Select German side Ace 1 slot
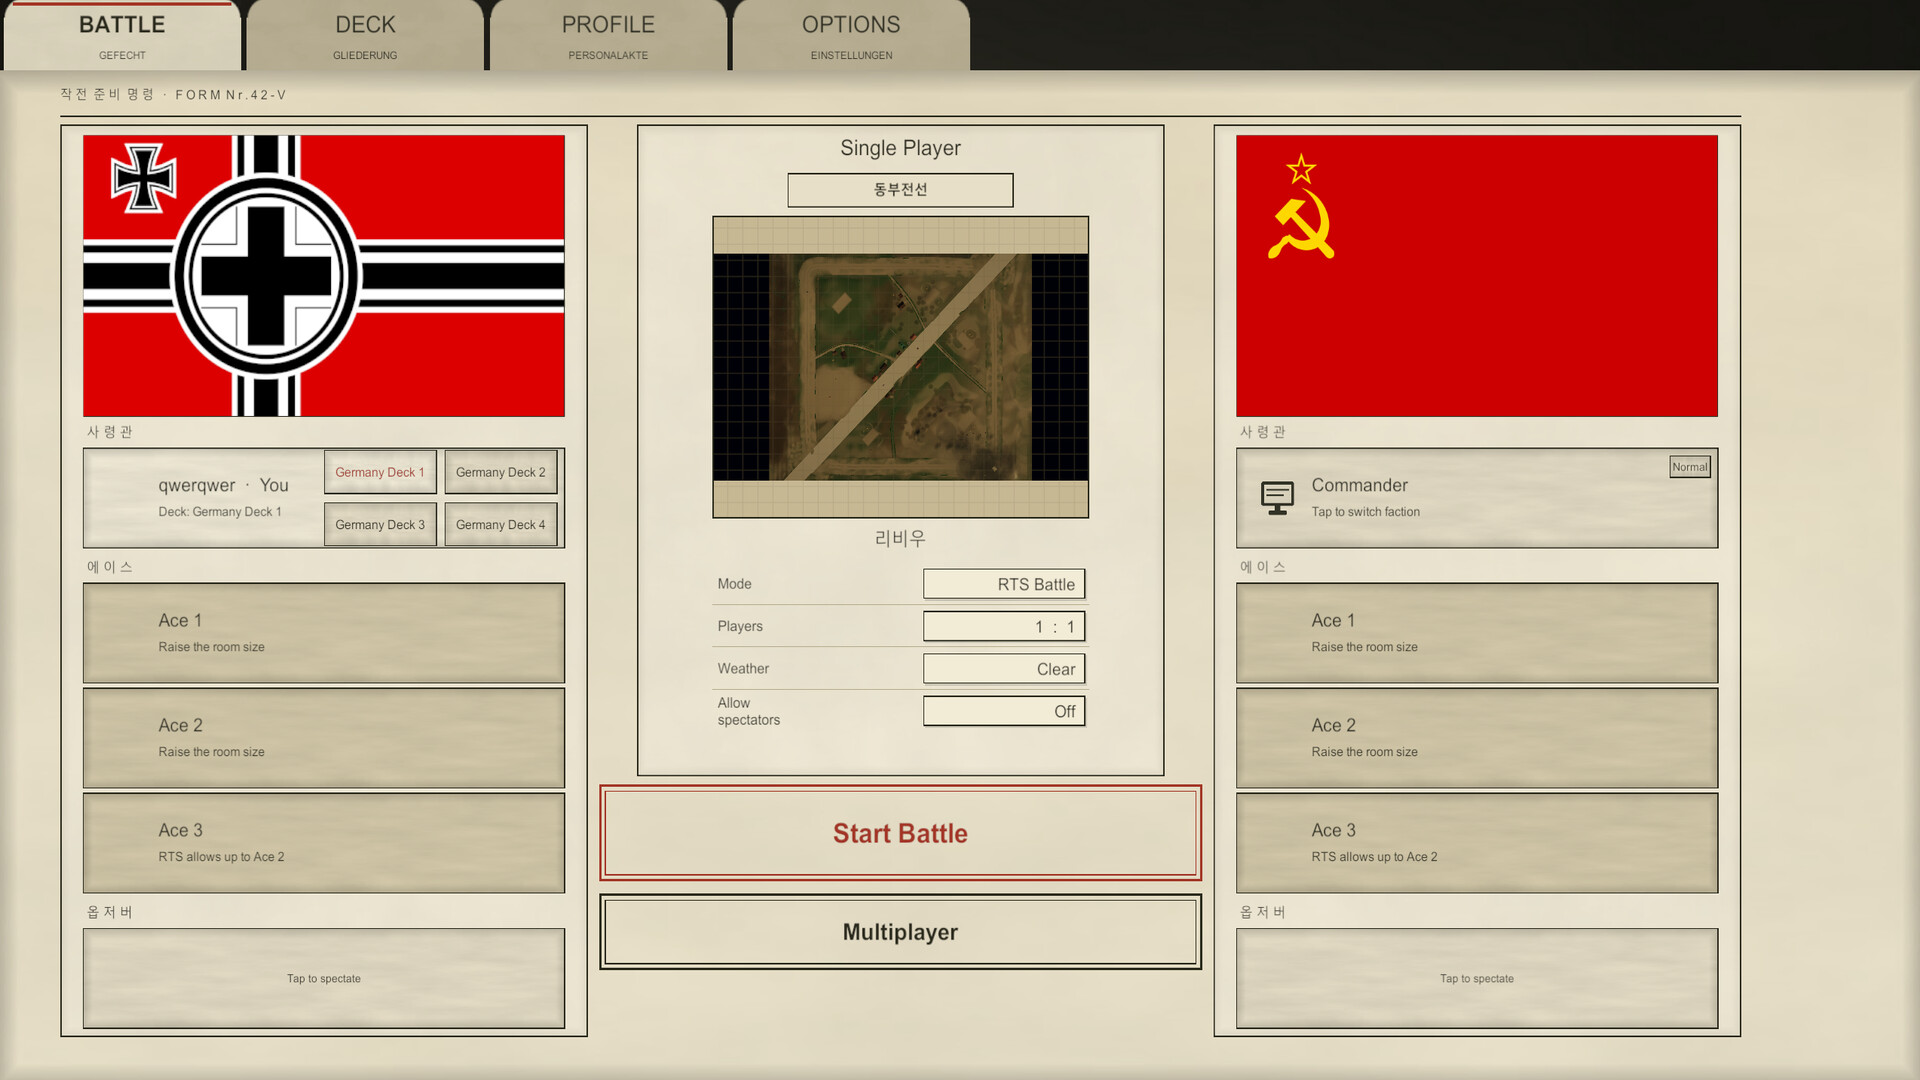 pyautogui.click(x=324, y=633)
